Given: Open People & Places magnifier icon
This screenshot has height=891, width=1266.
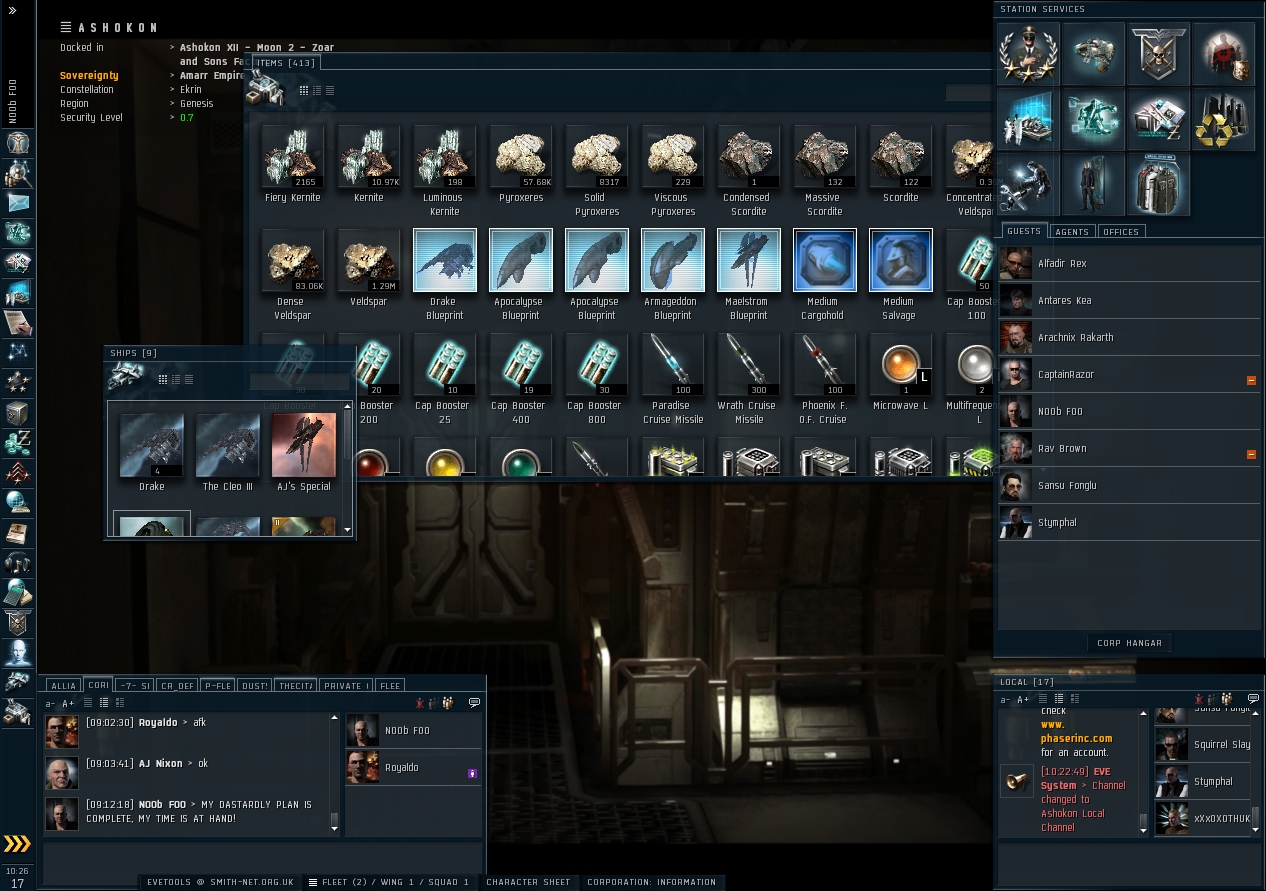Looking at the screenshot, I should 17,173.
